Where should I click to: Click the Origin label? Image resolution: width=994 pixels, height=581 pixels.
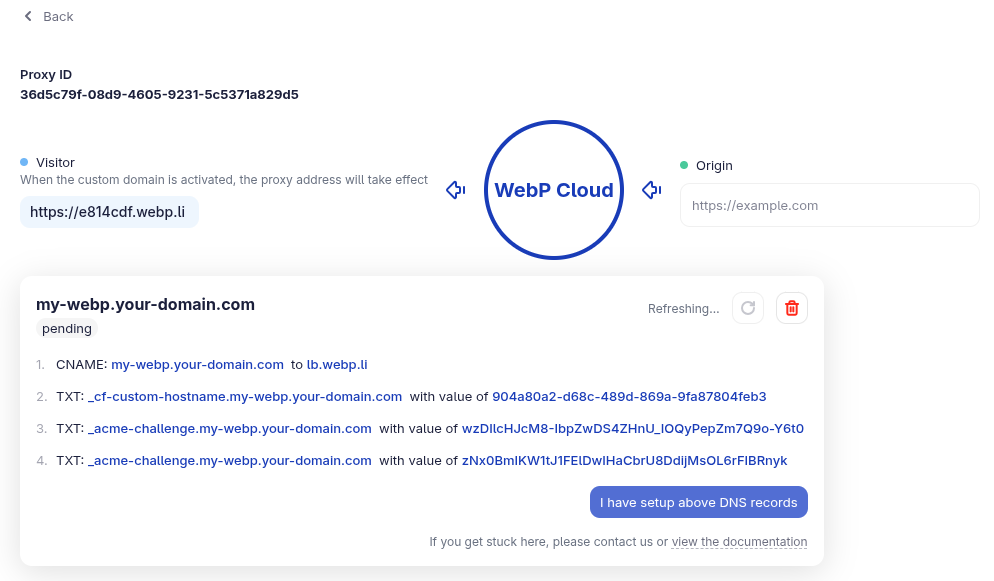pos(714,166)
